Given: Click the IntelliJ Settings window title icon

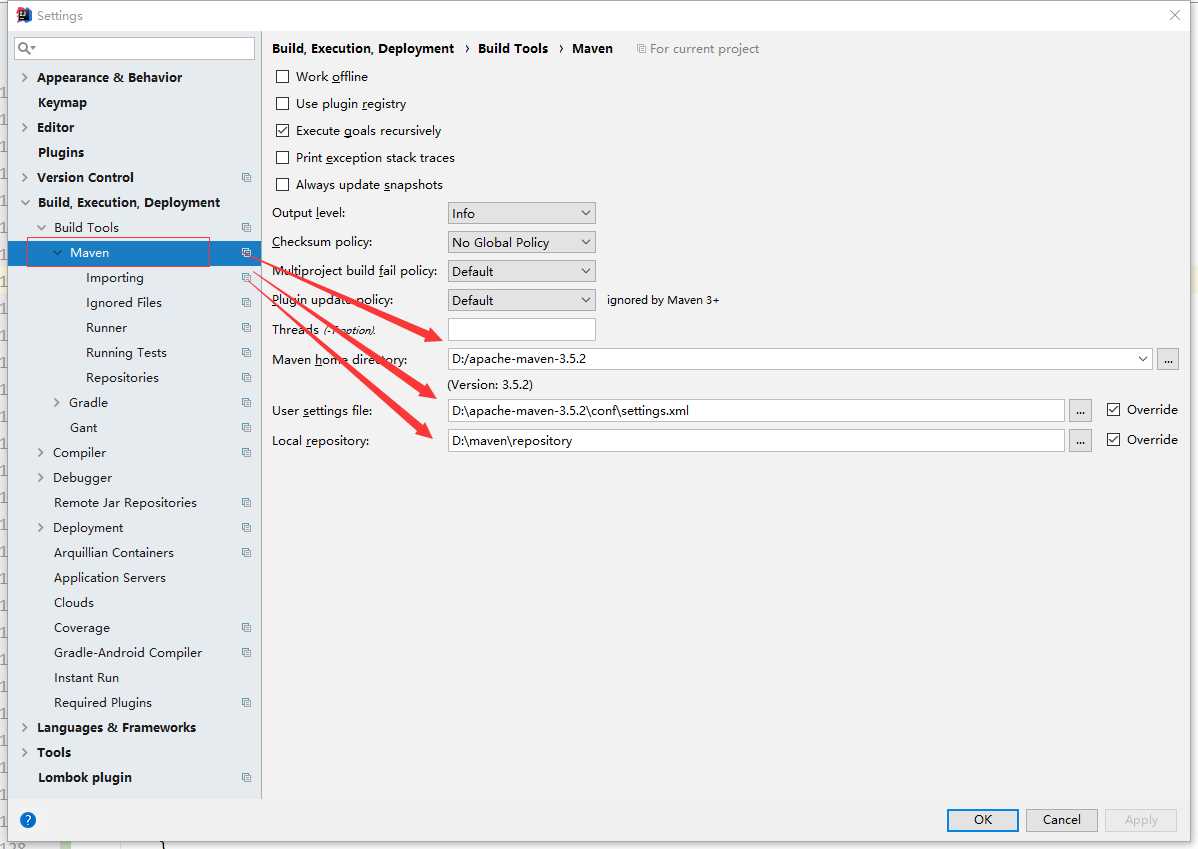Looking at the screenshot, I should pyautogui.click(x=24, y=15).
